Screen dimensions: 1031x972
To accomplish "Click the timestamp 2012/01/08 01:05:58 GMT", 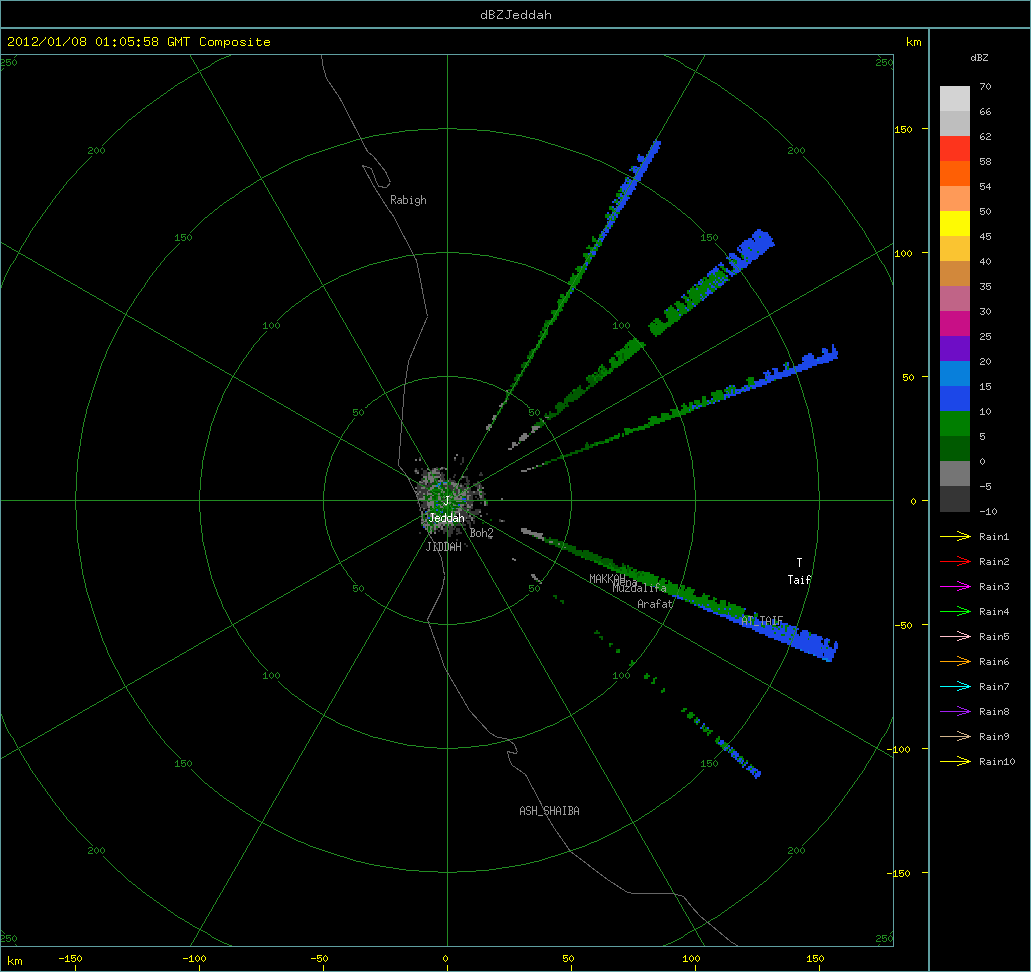I will click(99, 41).
